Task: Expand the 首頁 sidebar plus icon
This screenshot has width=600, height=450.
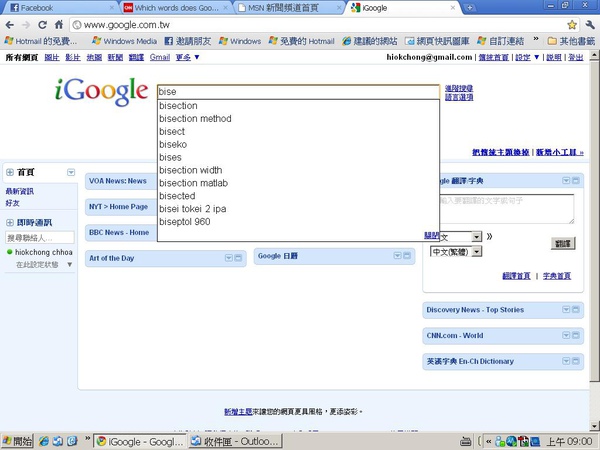Action: point(10,172)
